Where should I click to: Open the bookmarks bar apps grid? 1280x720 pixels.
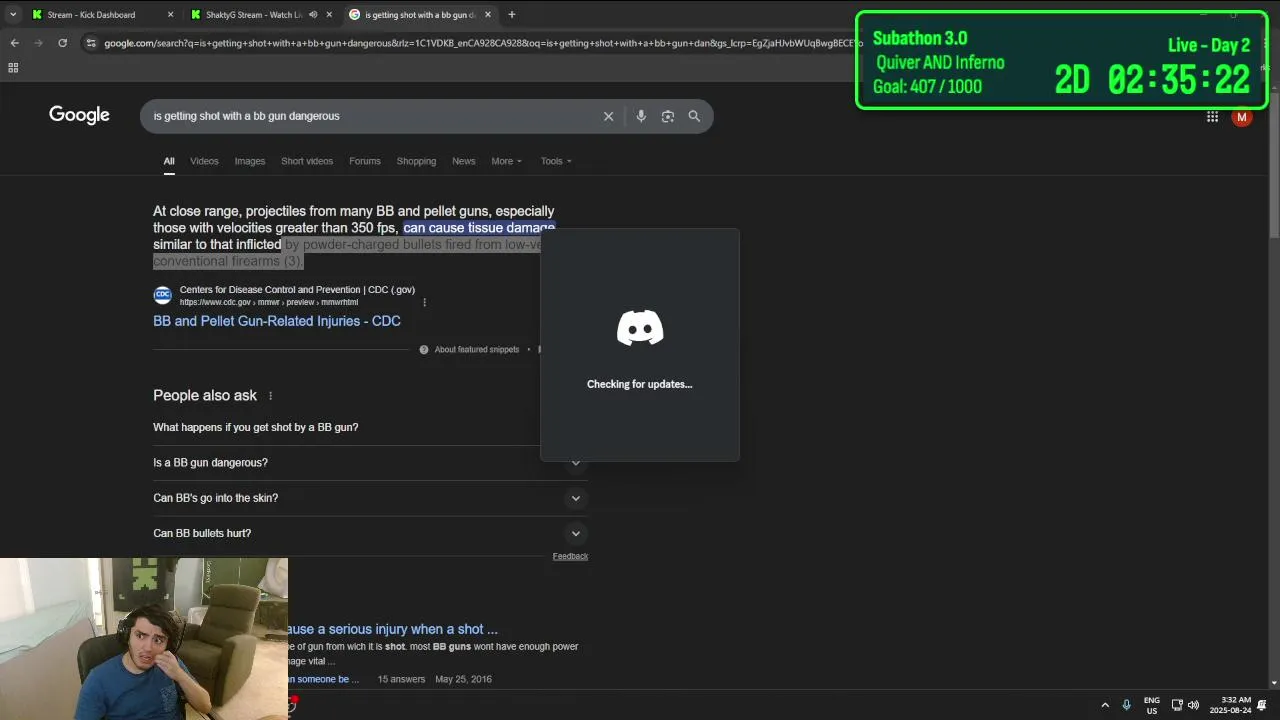tap(13, 68)
